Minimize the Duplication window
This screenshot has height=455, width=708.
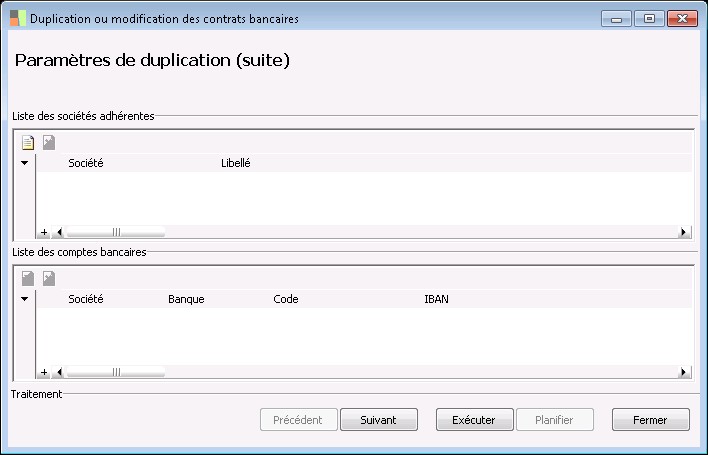(x=616, y=19)
